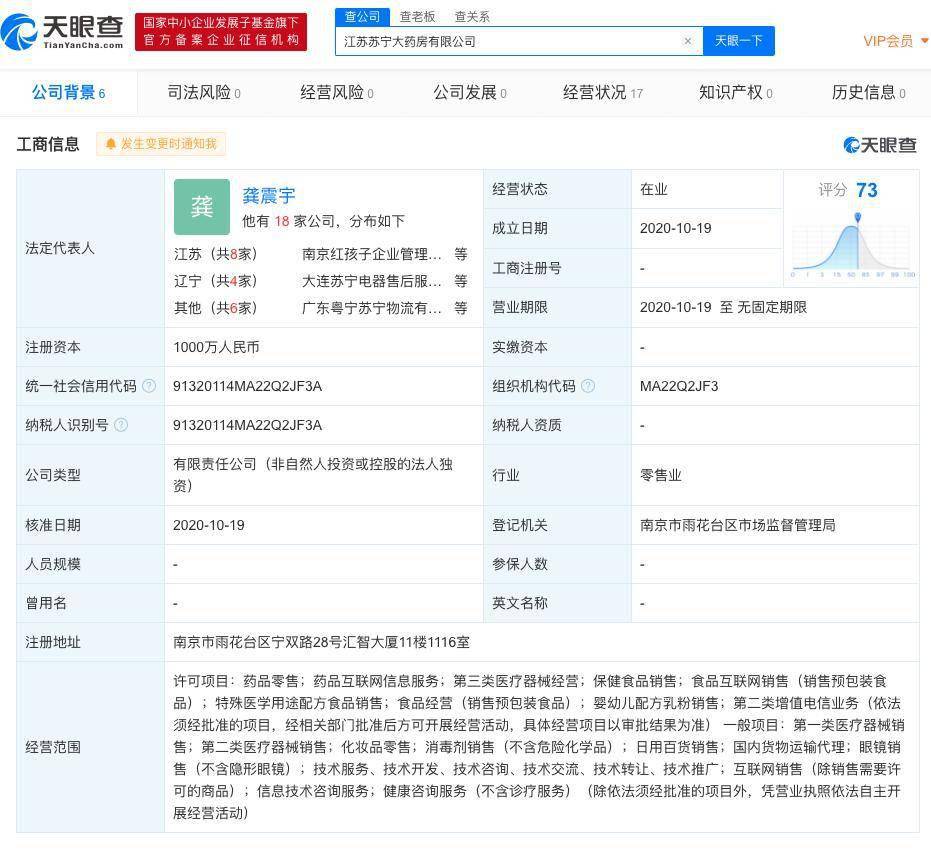Click the 18 companies count link
This screenshot has height=853, width=931.
[x=282, y=221]
